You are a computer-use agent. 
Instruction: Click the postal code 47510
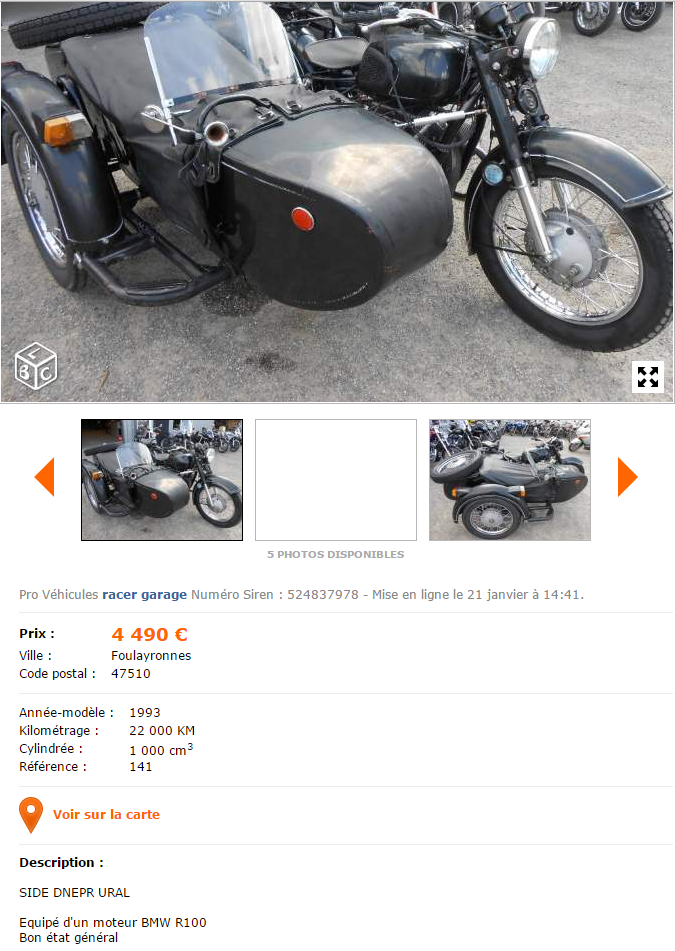tap(130, 674)
